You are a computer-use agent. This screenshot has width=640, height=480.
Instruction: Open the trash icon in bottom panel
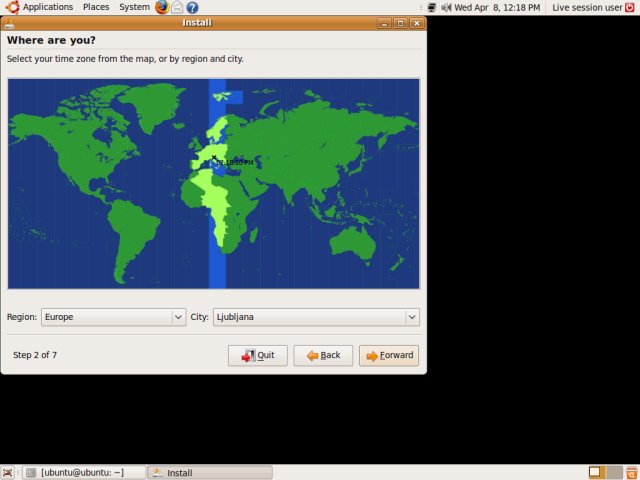point(631,472)
